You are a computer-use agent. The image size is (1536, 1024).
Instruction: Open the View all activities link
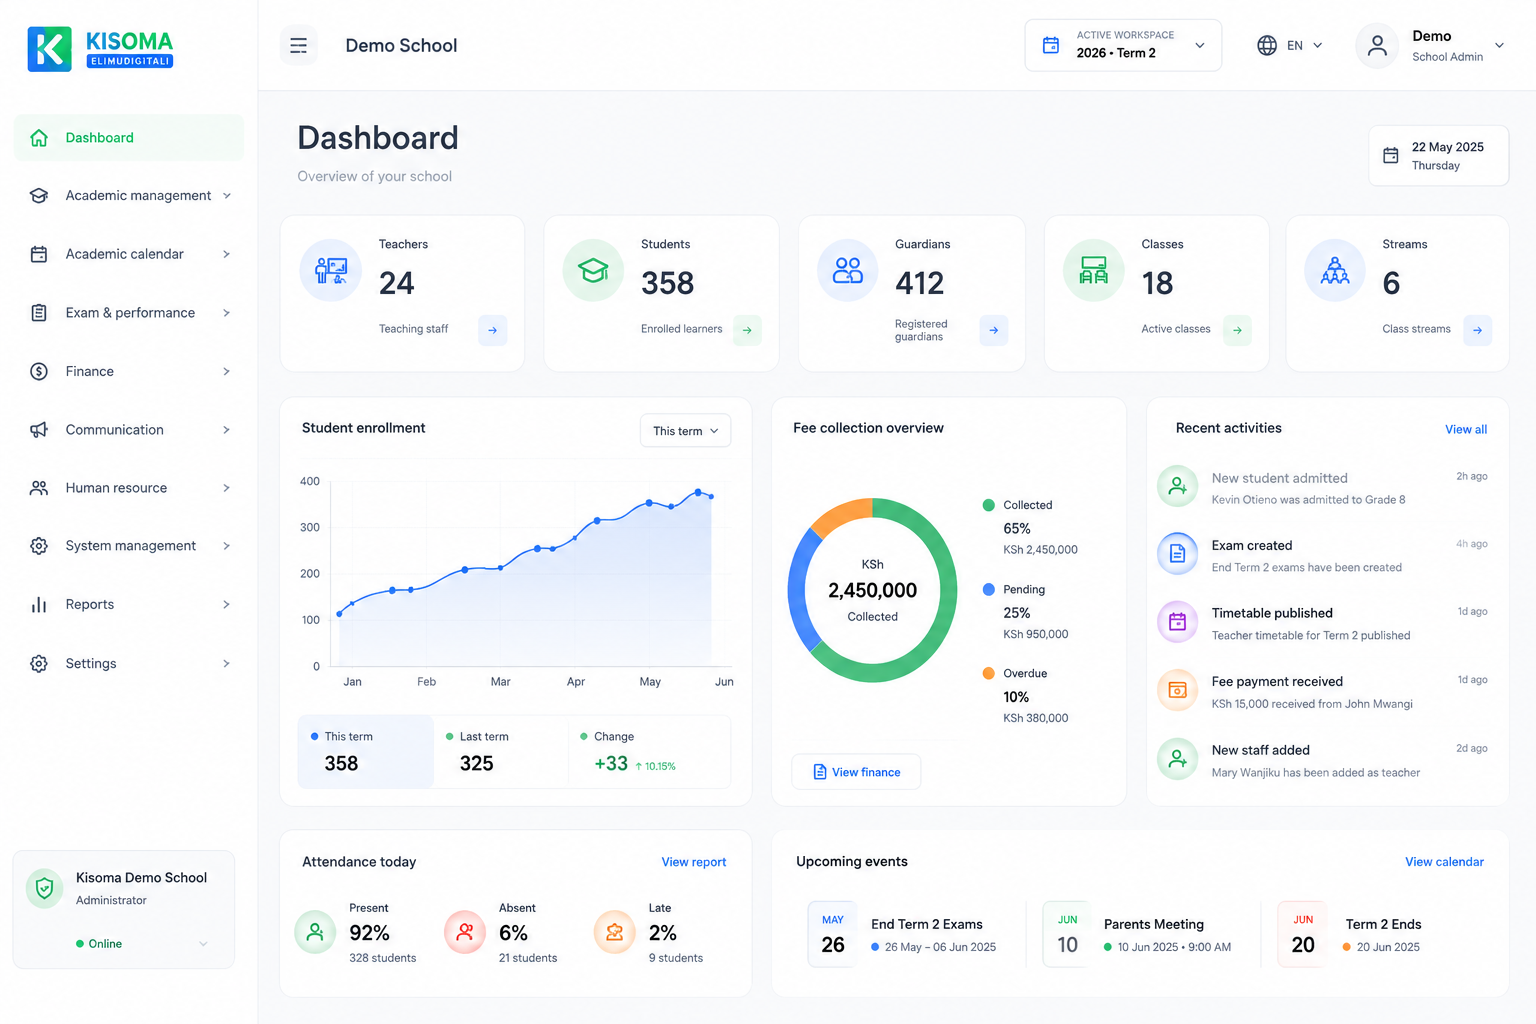[x=1465, y=430]
